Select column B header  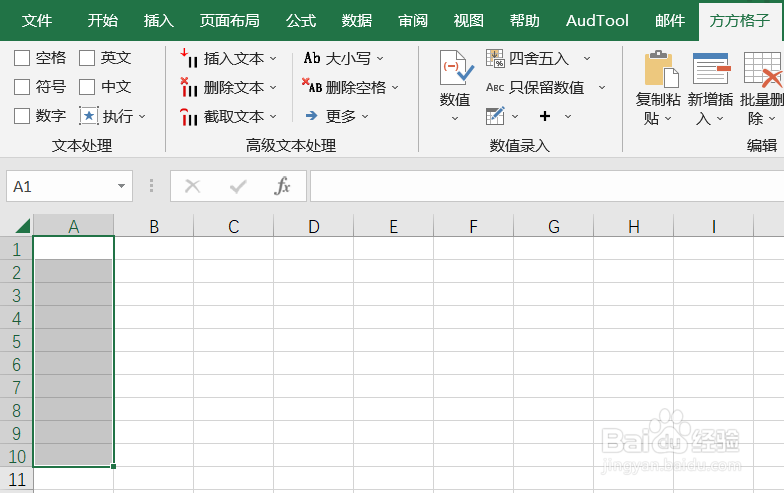click(154, 226)
